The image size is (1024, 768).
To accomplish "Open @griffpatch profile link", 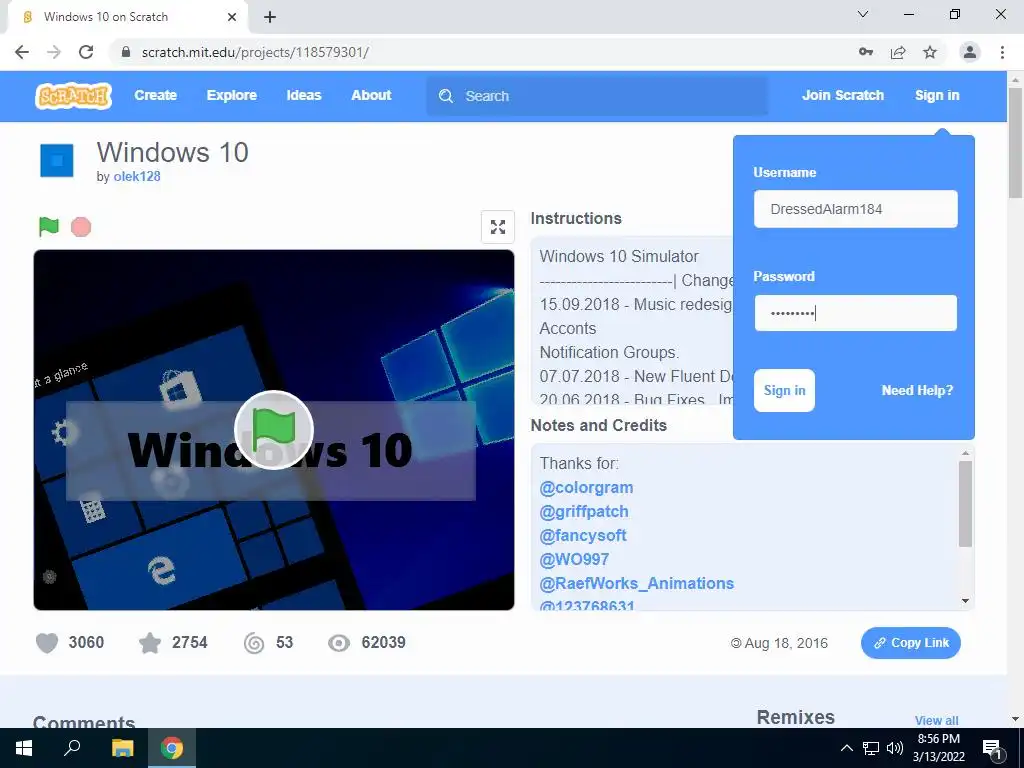I will pyautogui.click(x=584, y=512).
